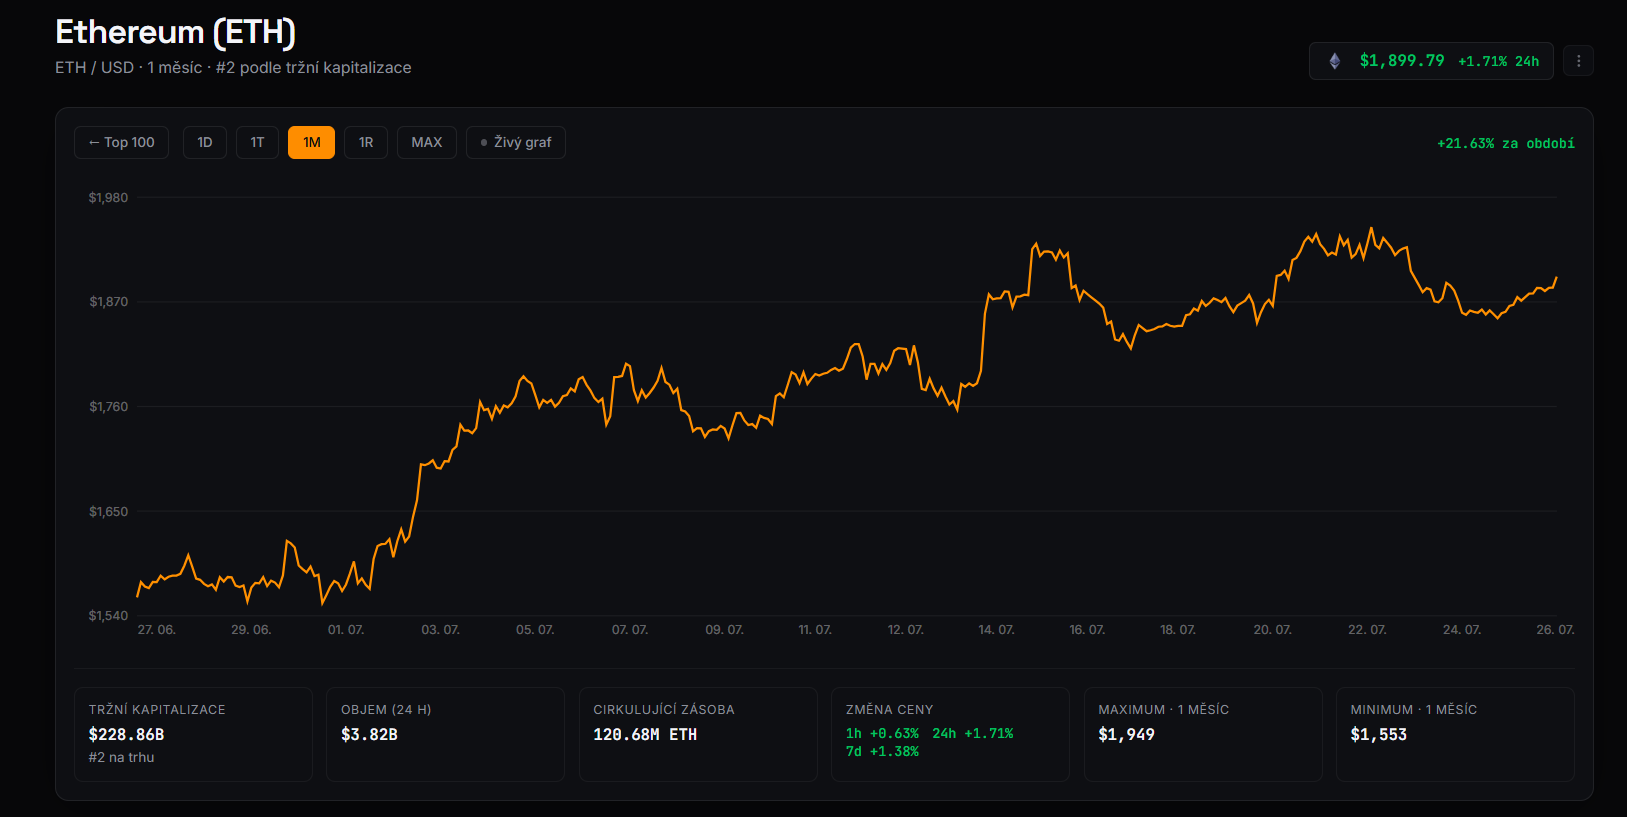
Task: Click the $1,899.79 current price badge
Action: coord(1431,61)
